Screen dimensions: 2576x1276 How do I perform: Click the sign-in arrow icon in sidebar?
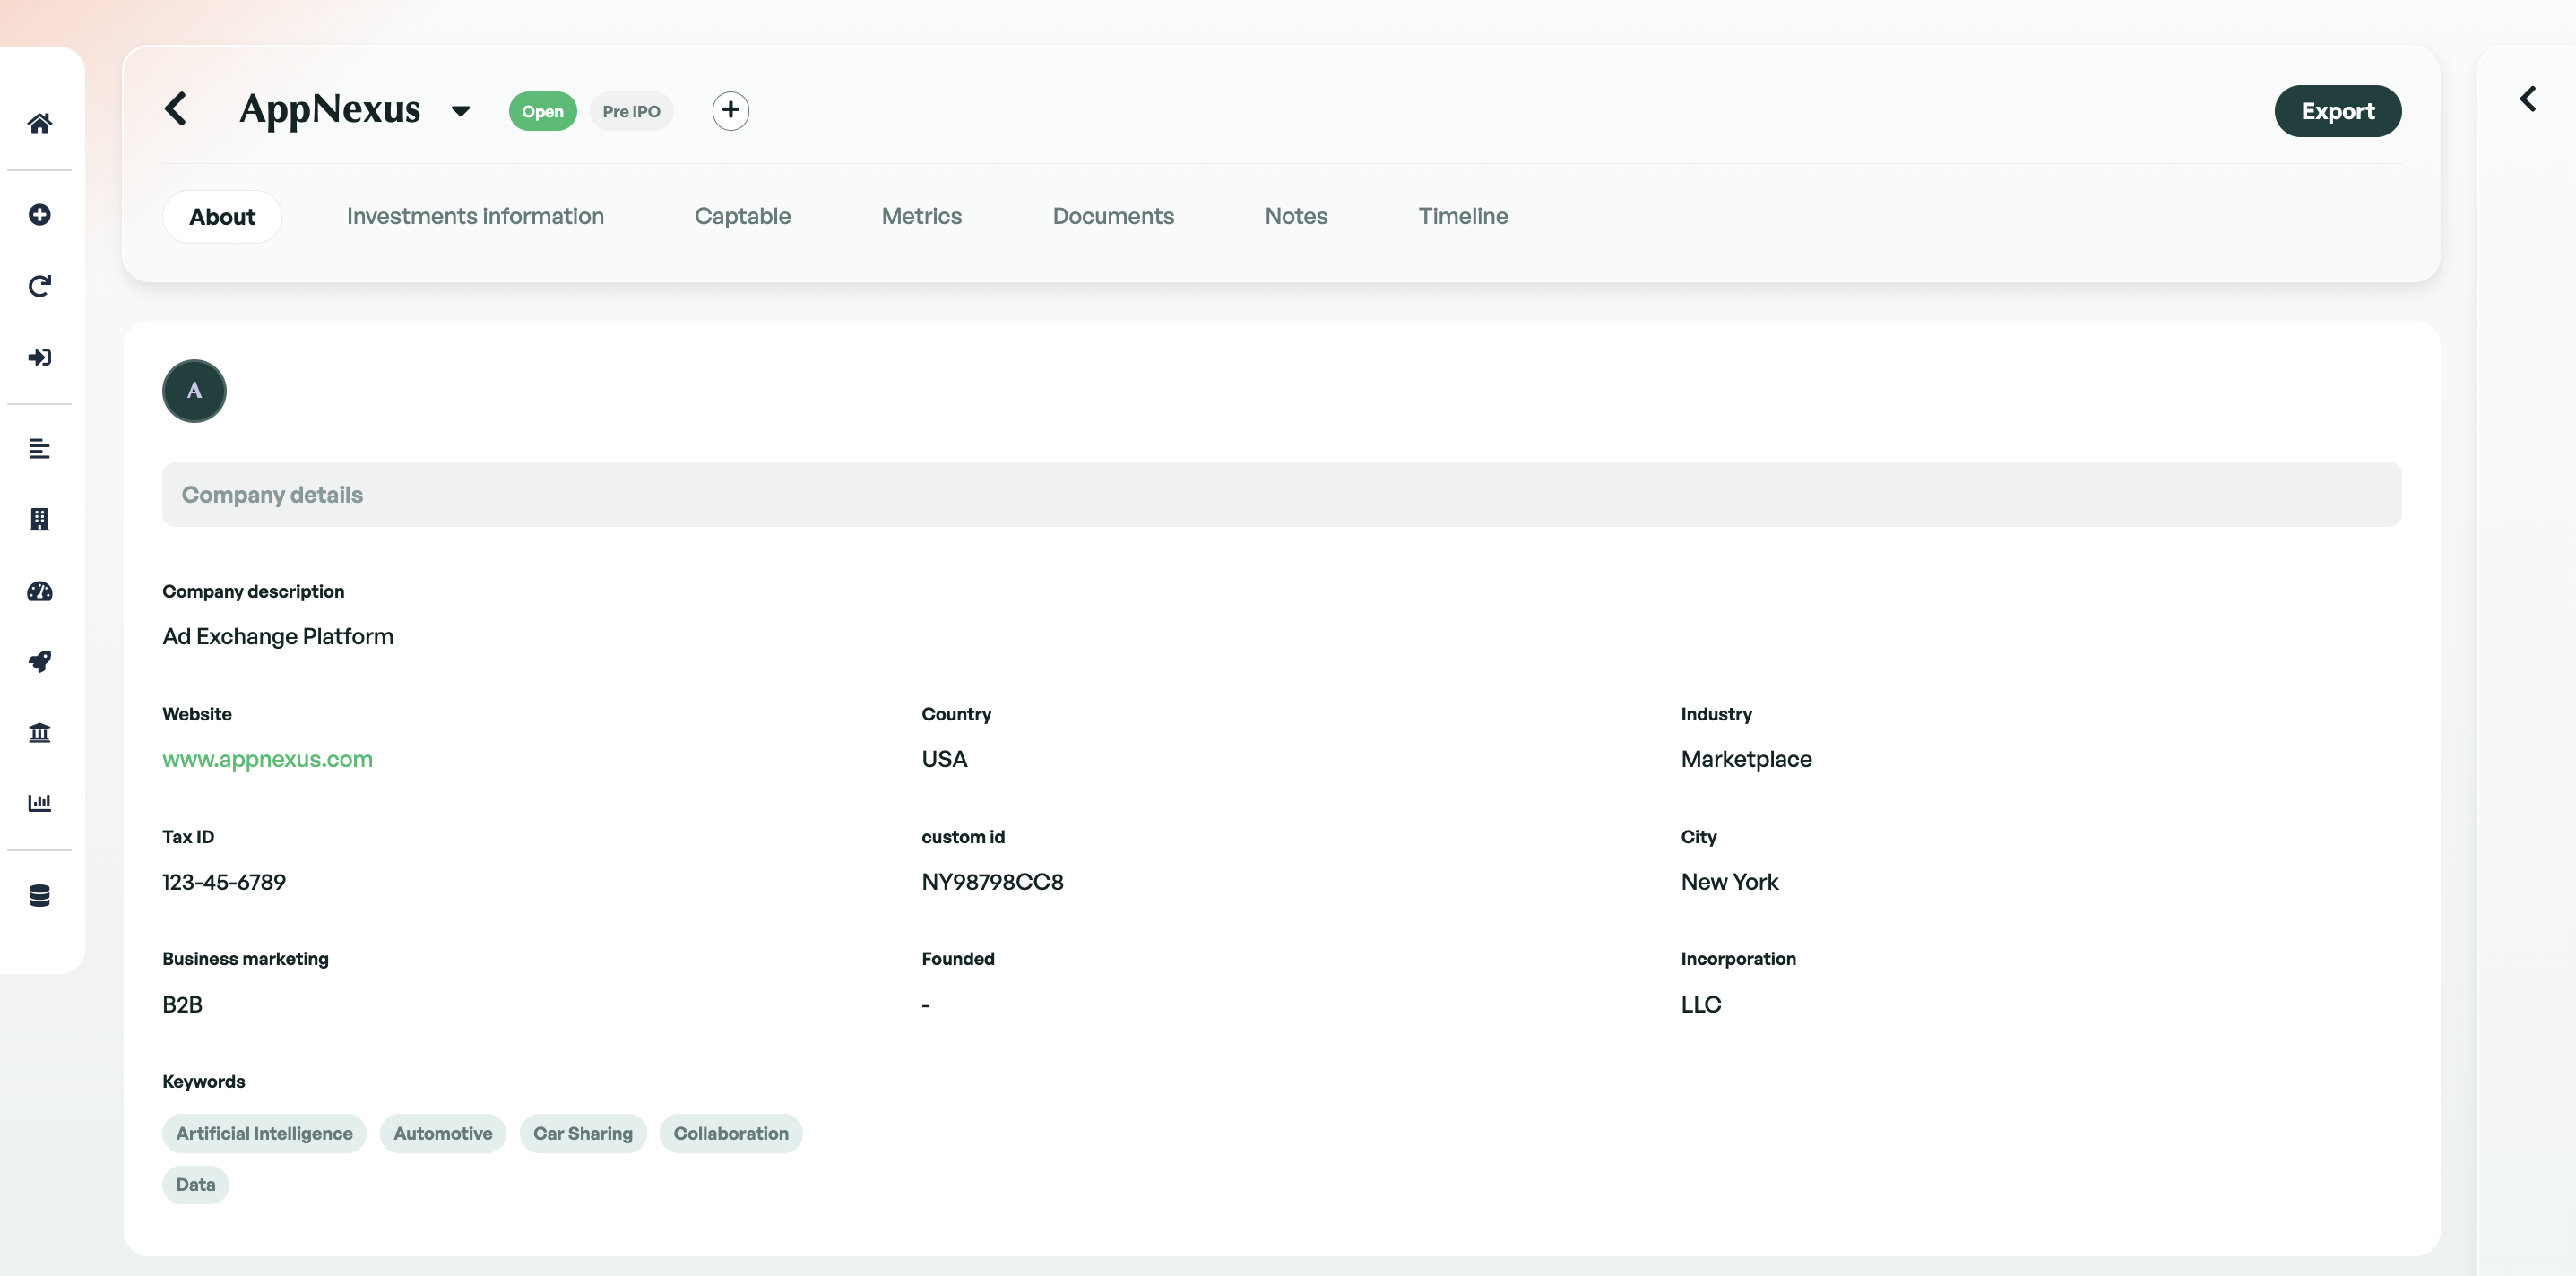(40, 357)
